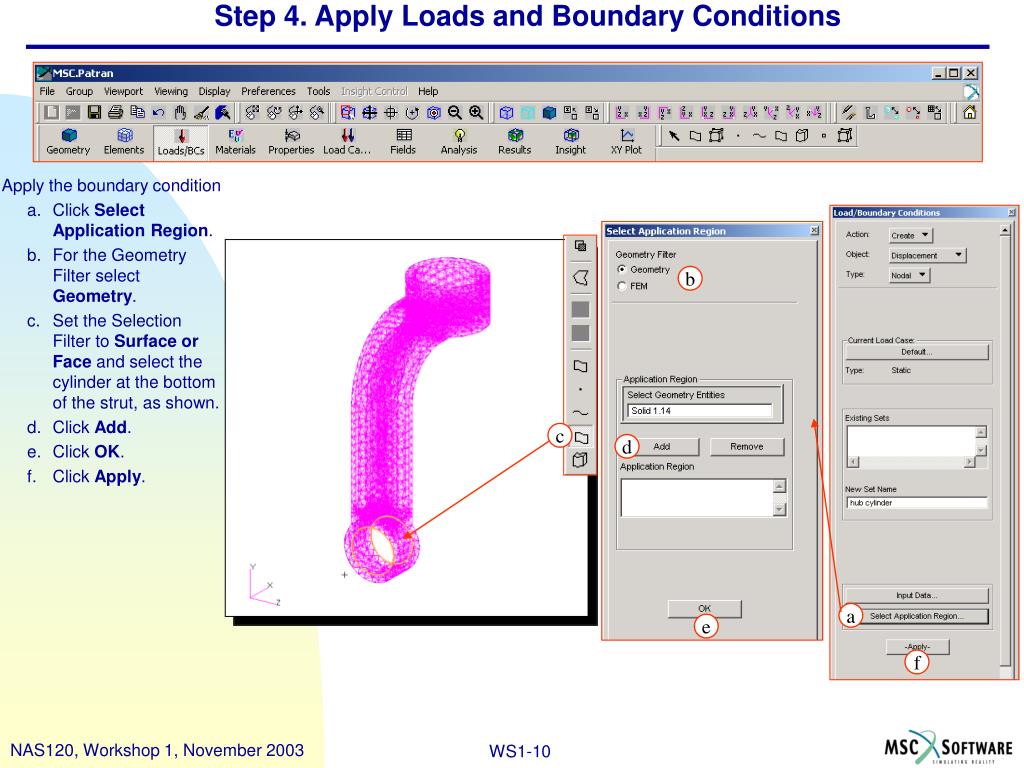Click OK in Select Application Region

[x=704, y=609]
